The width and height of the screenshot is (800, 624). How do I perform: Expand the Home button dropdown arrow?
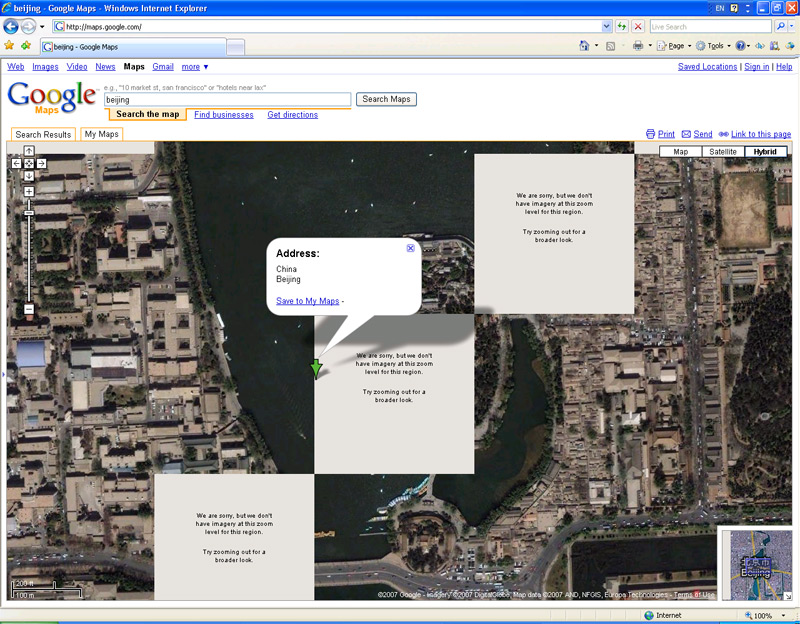click(596, 46)
